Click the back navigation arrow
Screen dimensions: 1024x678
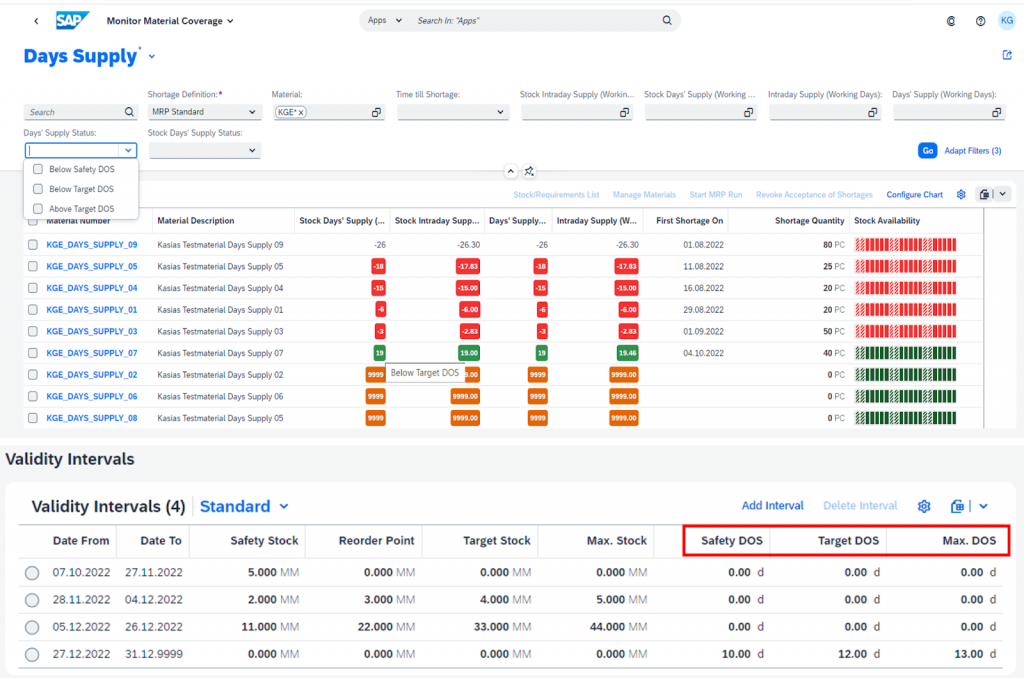37,21
